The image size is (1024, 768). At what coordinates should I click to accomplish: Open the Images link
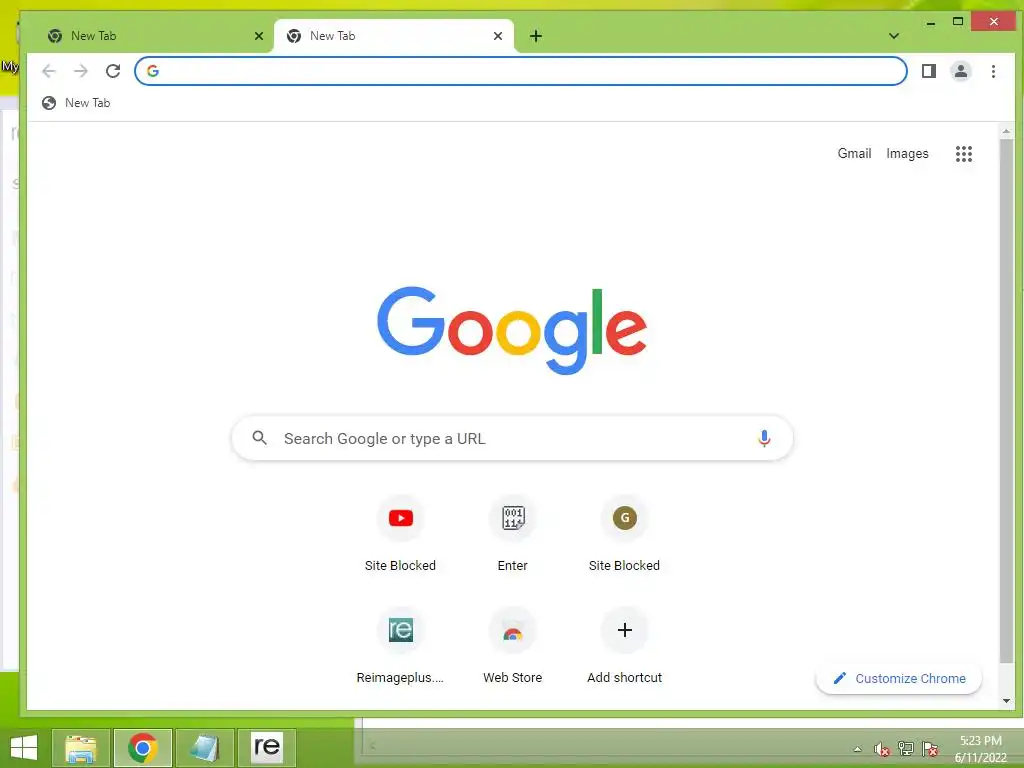(907, 153)
